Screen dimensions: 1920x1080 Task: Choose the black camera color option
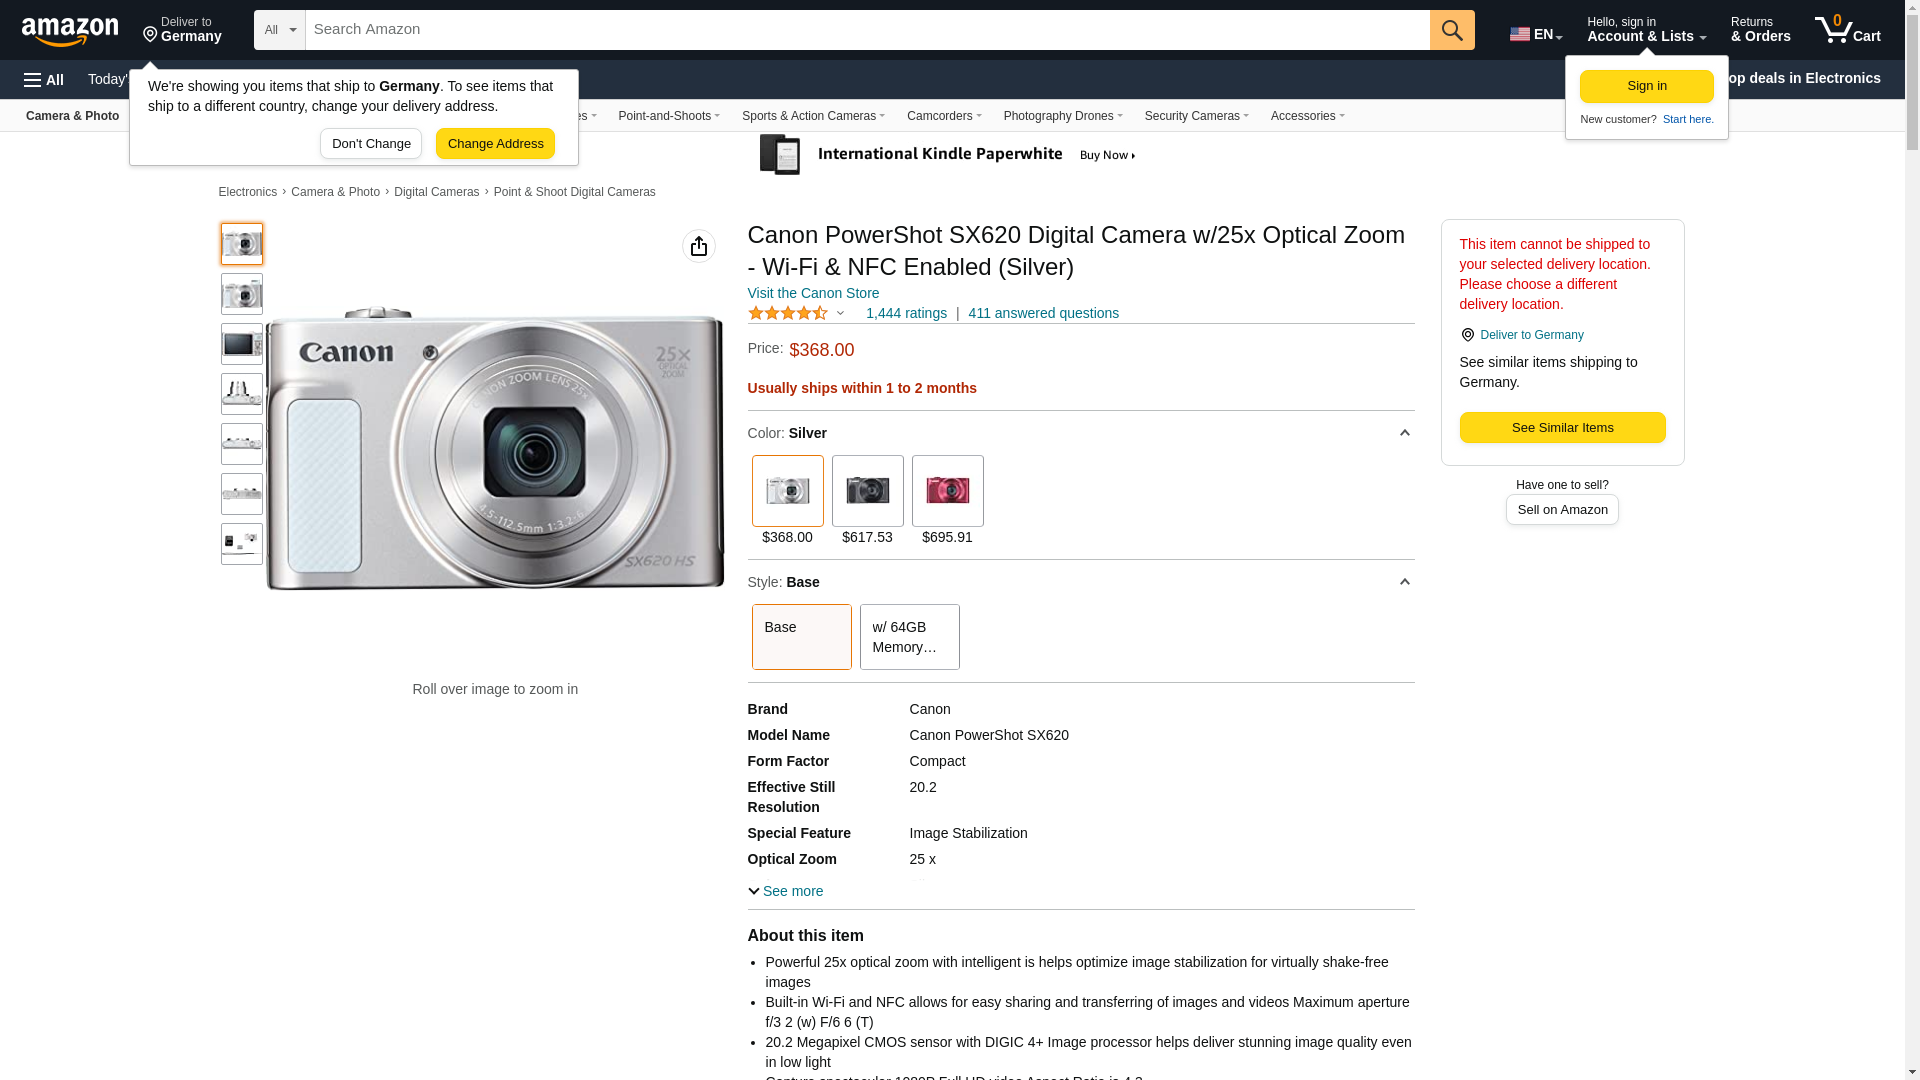(x=867, y=491)
